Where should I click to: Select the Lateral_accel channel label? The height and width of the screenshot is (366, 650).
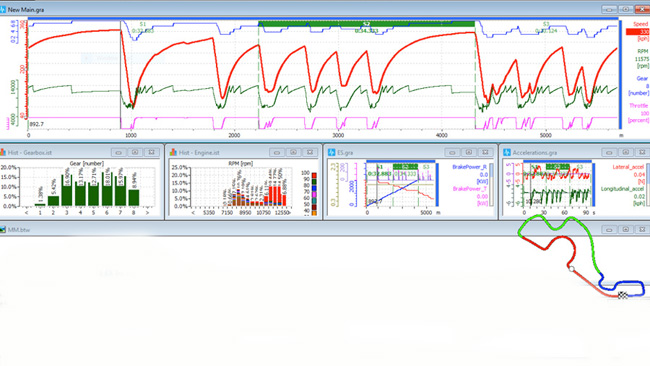coord(628,167)
